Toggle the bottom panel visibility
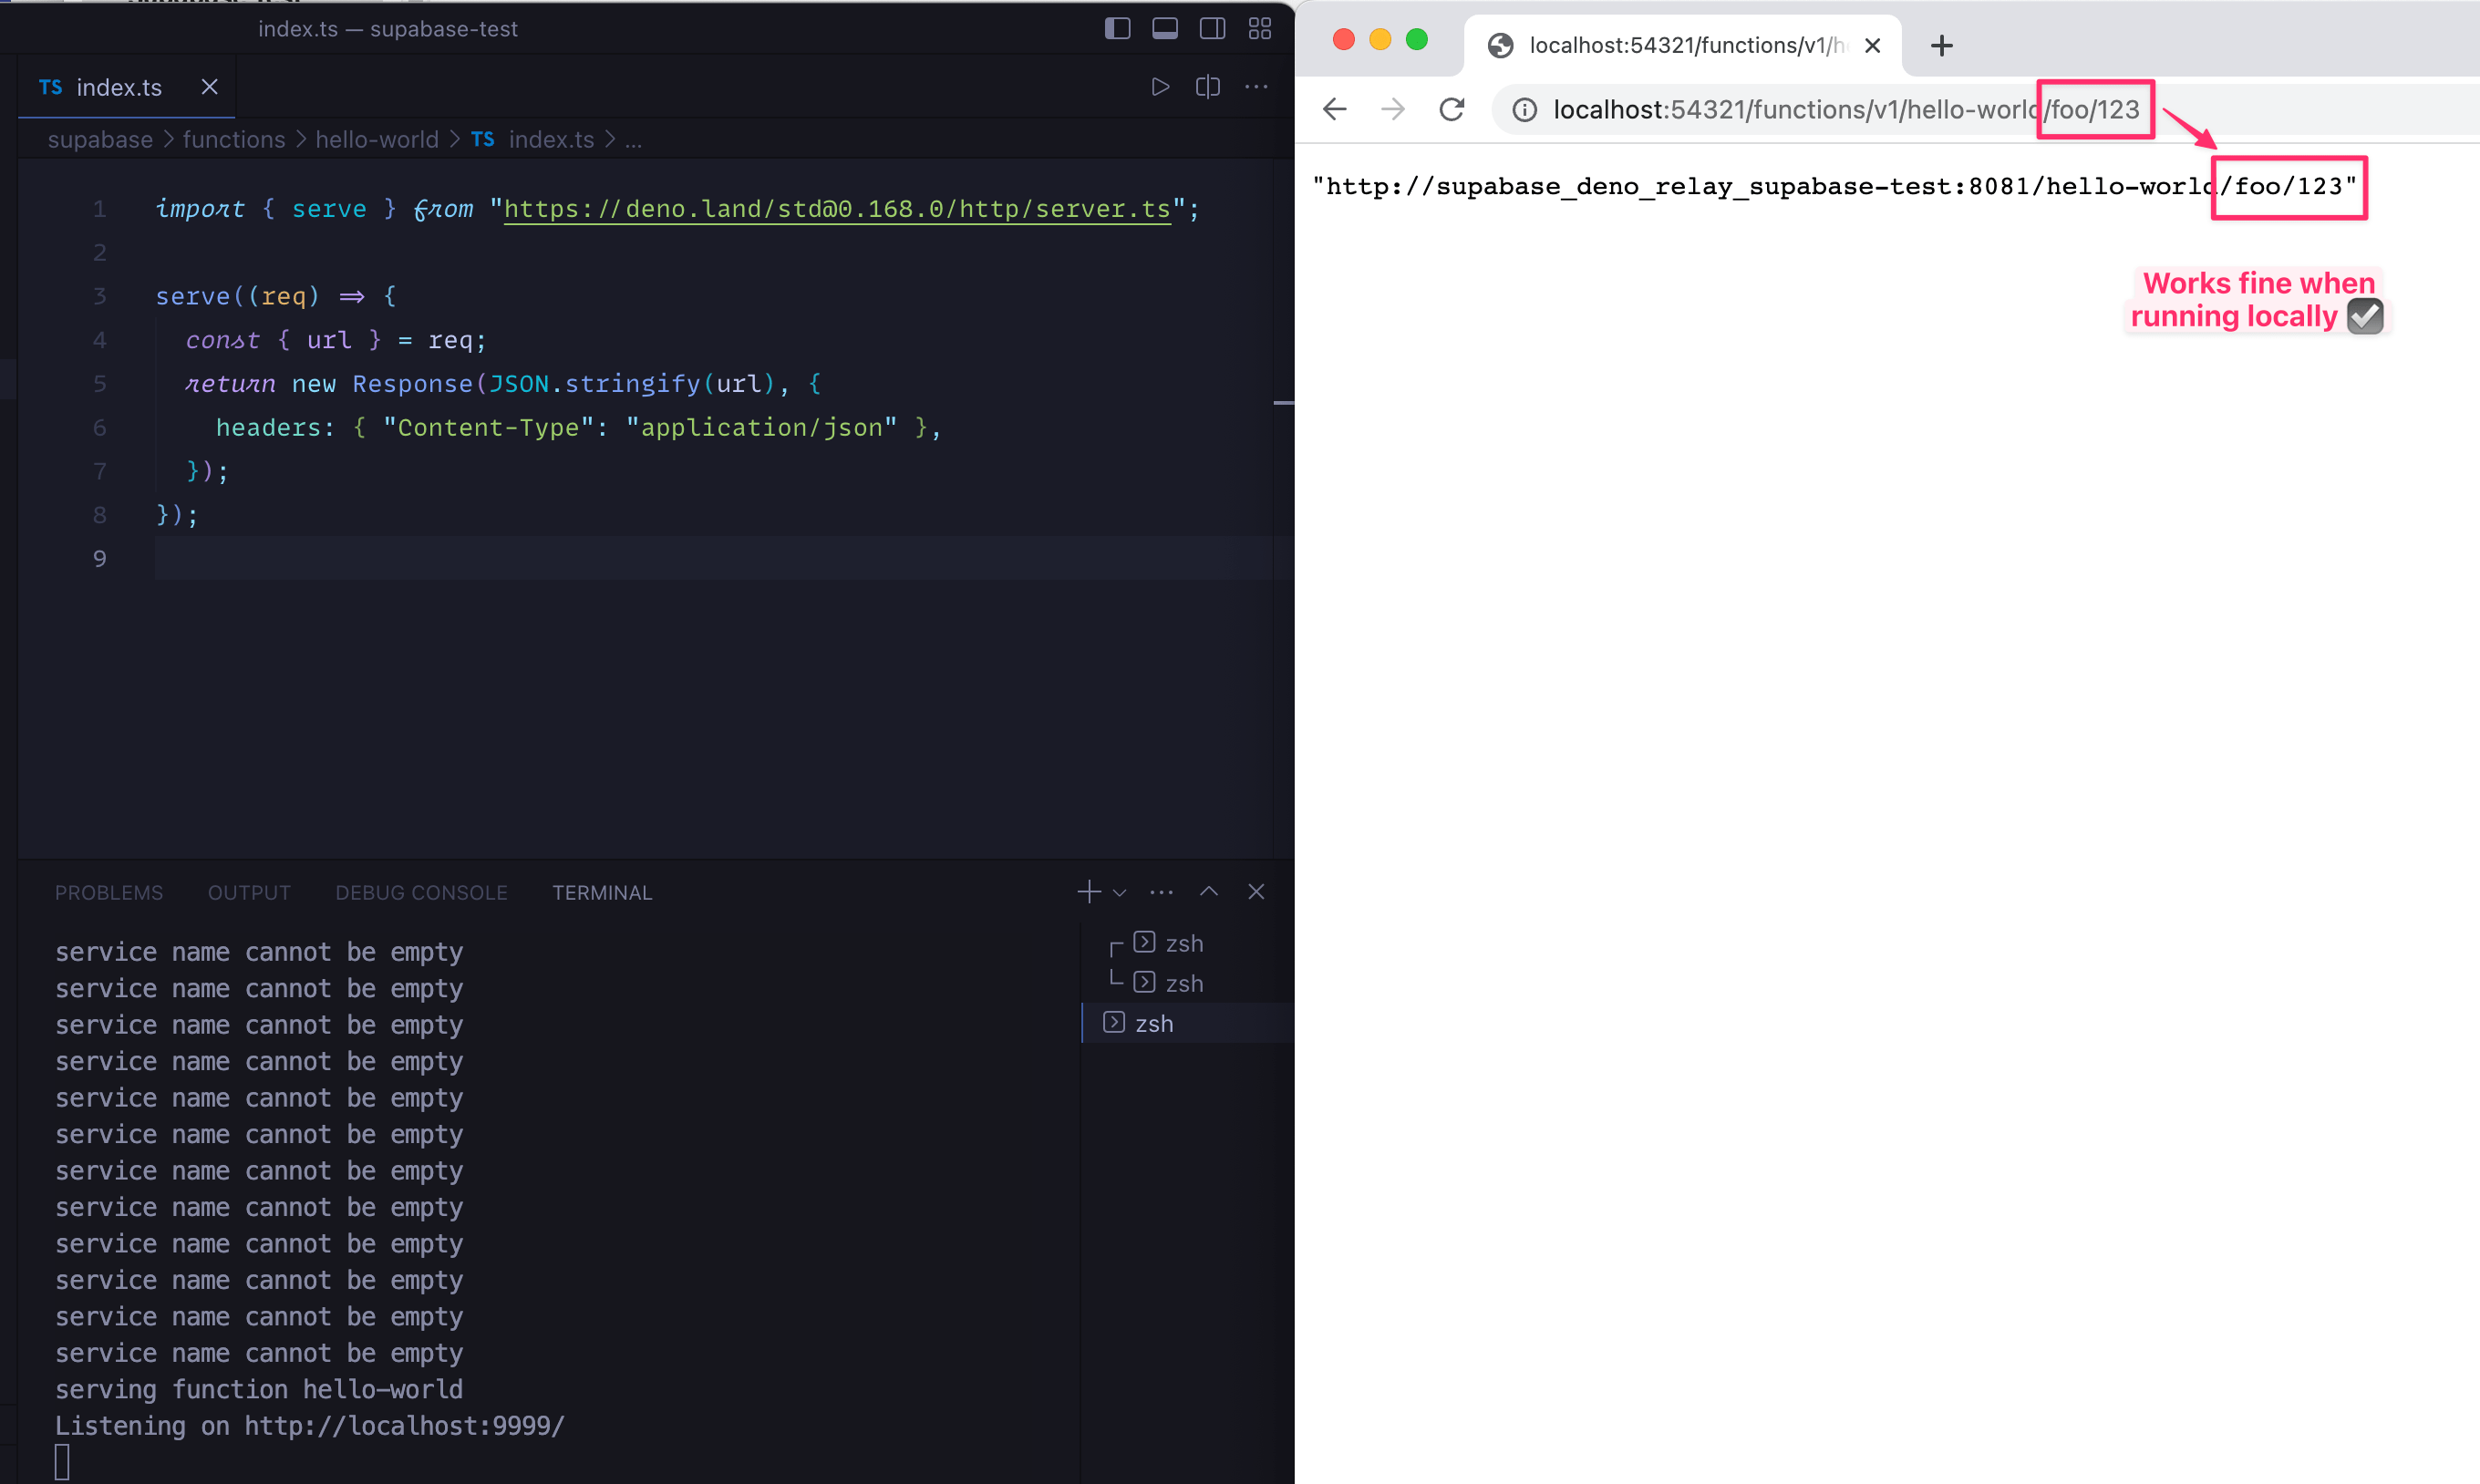Screen dimensions: 2480x1484 [1164, 28]
